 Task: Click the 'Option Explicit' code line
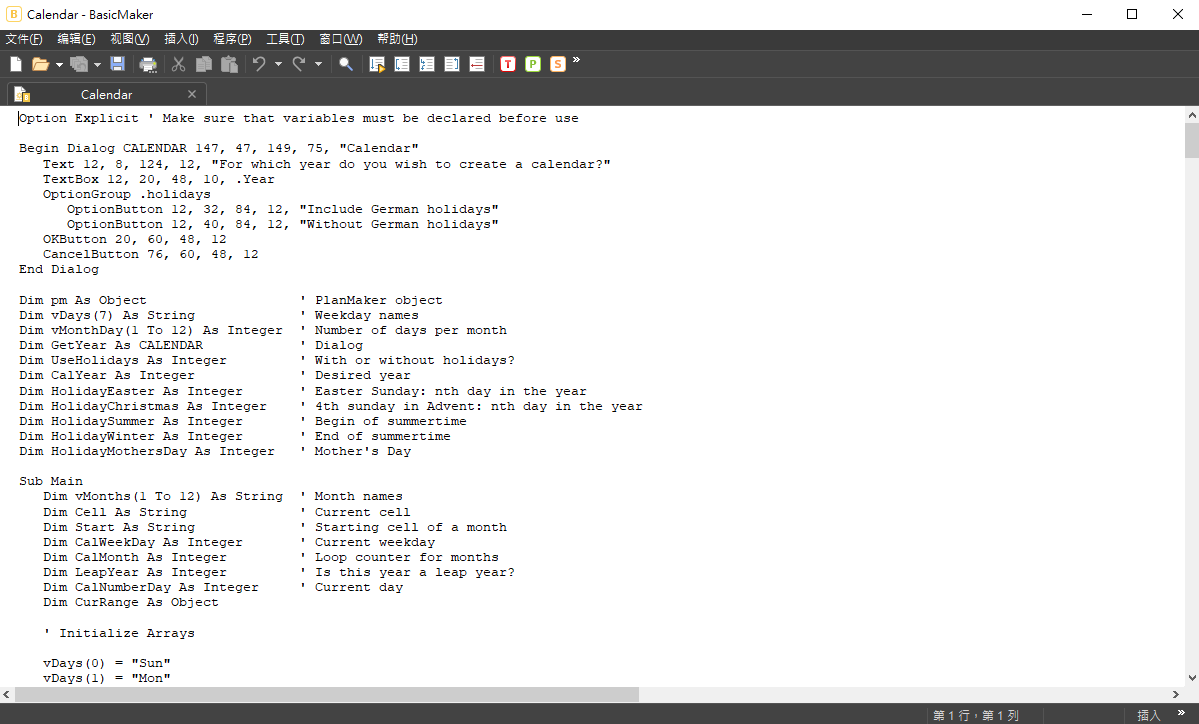299,119
